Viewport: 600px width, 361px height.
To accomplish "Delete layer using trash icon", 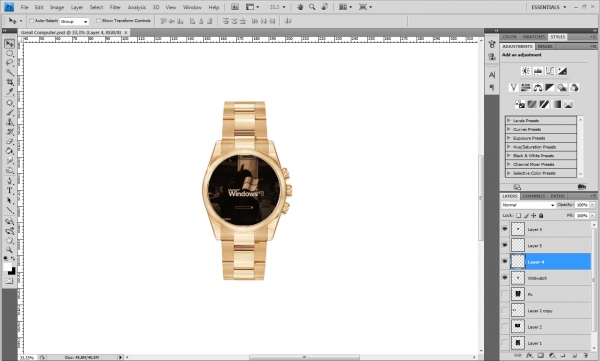I will (585, 356).
